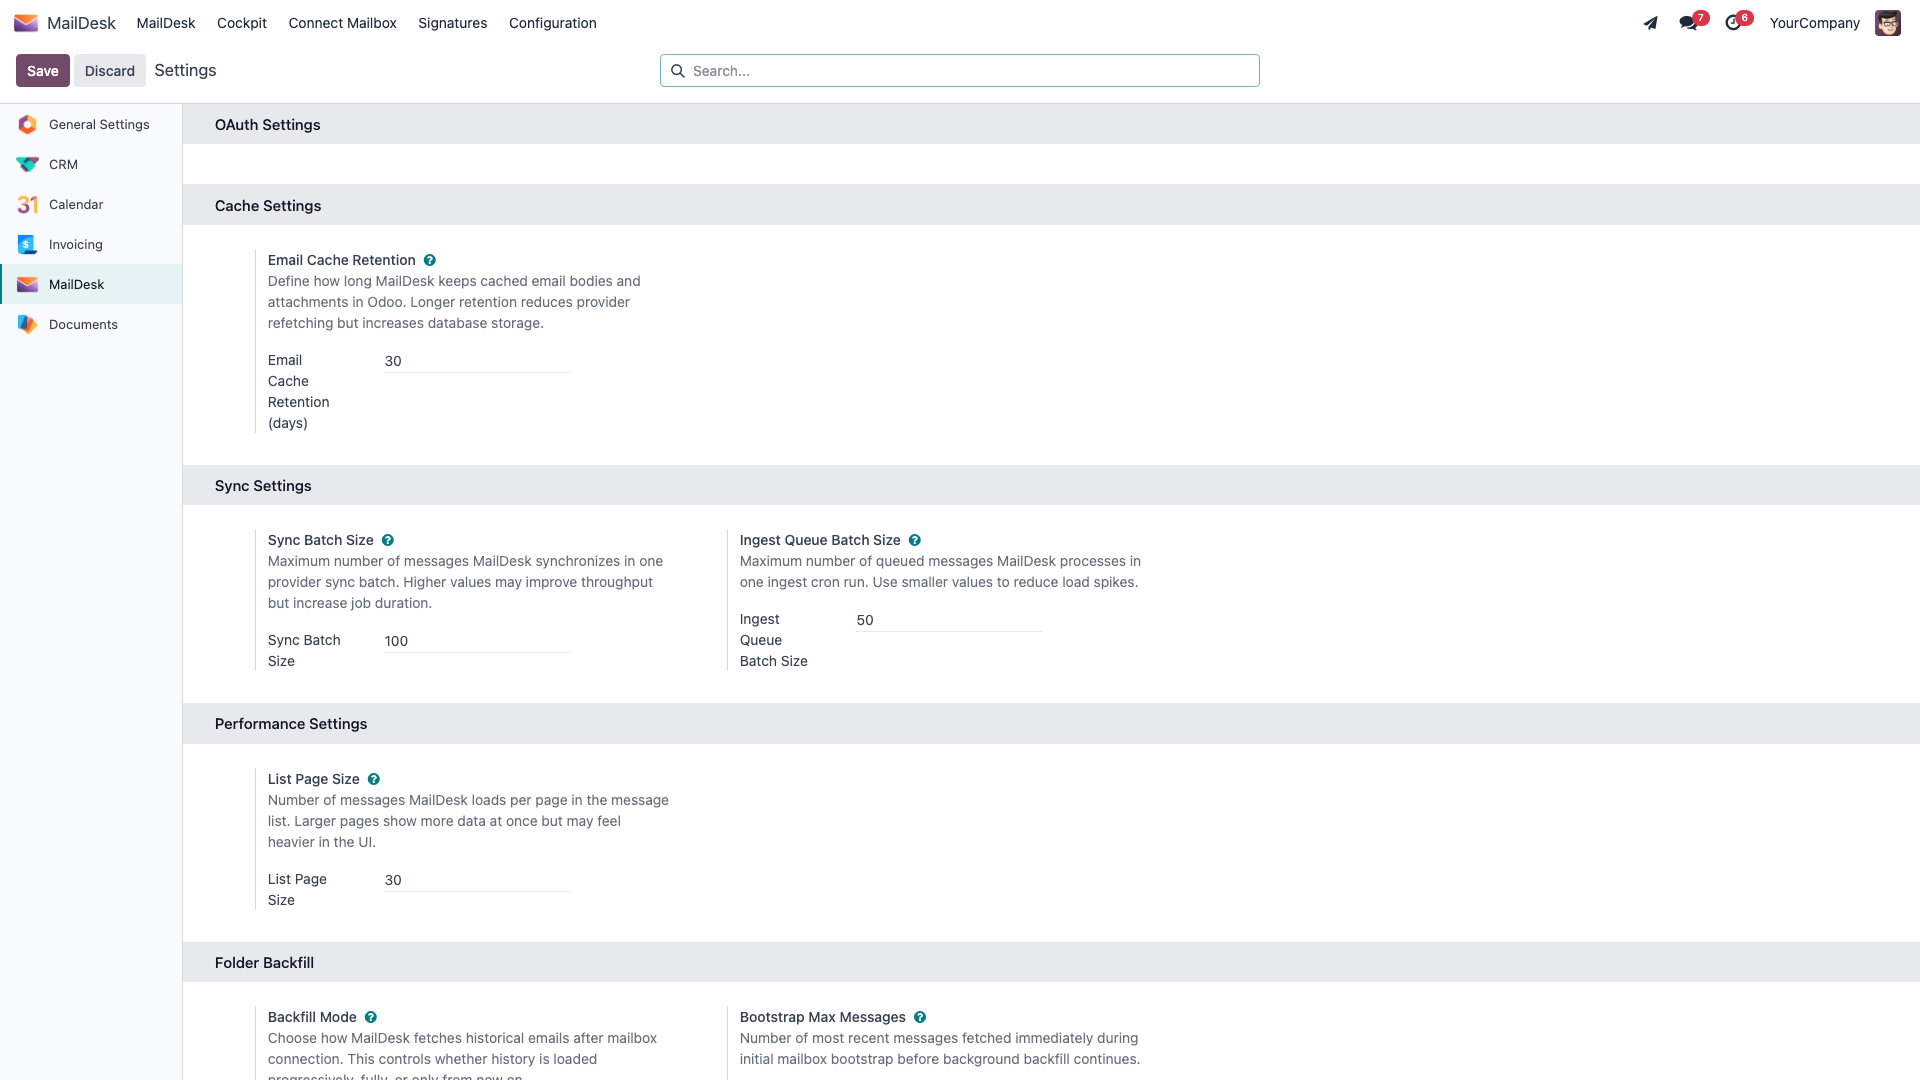
Task: Click the OAuth Settings section header
Action: (268, 125)
